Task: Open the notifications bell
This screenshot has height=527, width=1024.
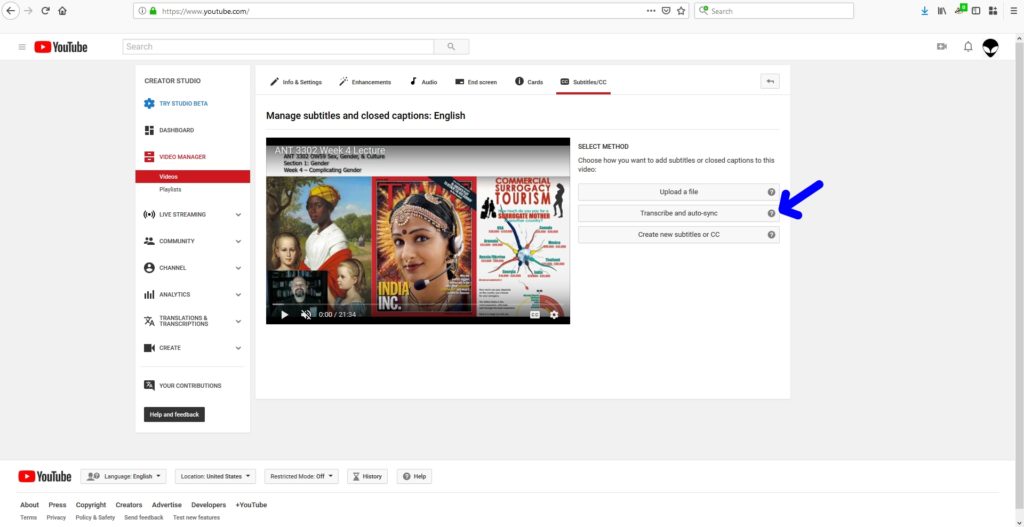Action: pos(967,47)
